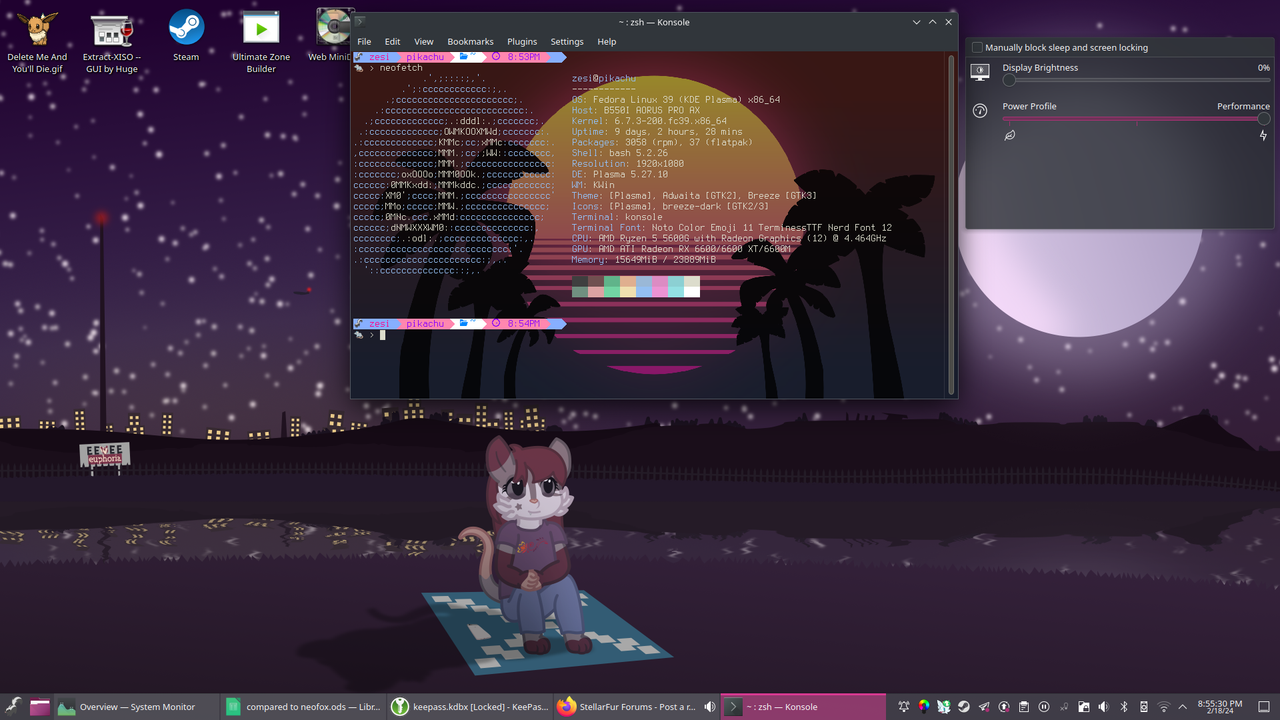This screenshot has height=720, width=1280.
Task: Switch to keepass.kdbx KeePassXC task
Action: (469, 707)
